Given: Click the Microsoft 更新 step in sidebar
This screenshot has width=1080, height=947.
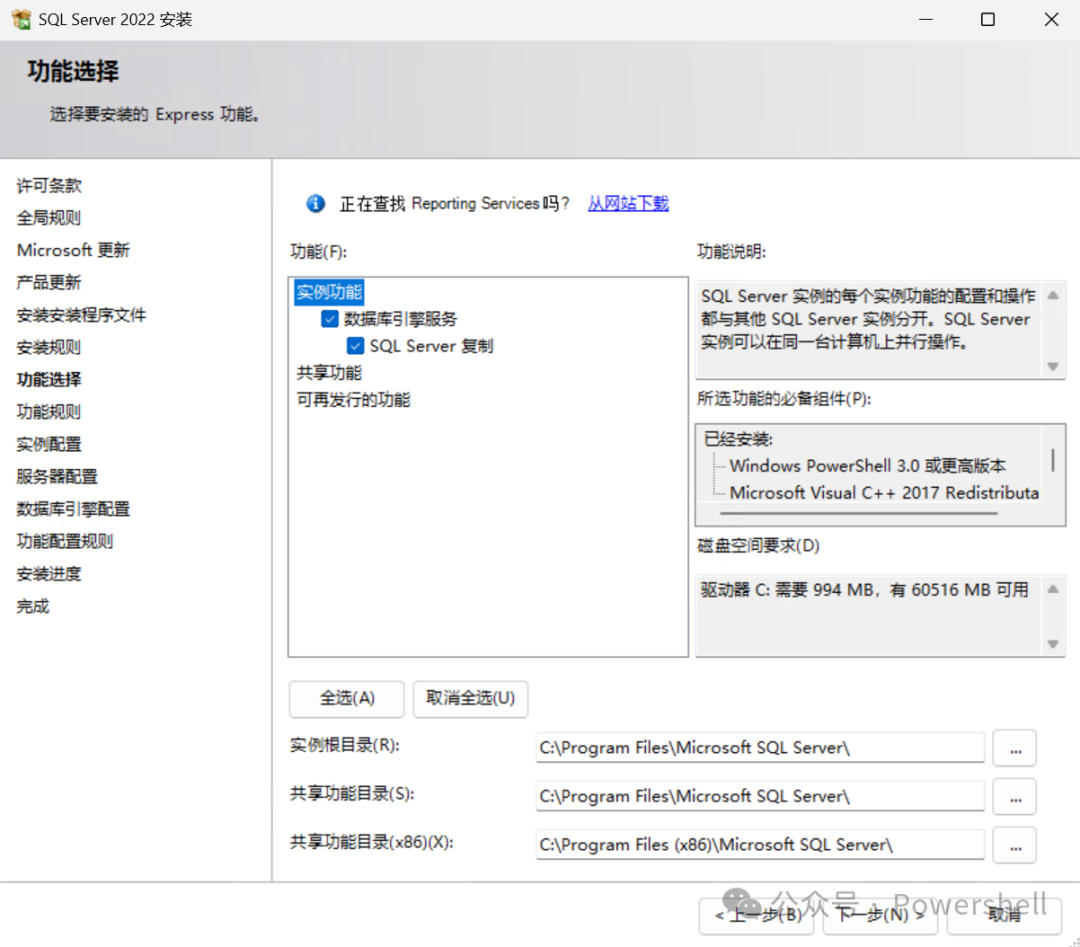Looking at the screenshot, I should pos(73,250).
